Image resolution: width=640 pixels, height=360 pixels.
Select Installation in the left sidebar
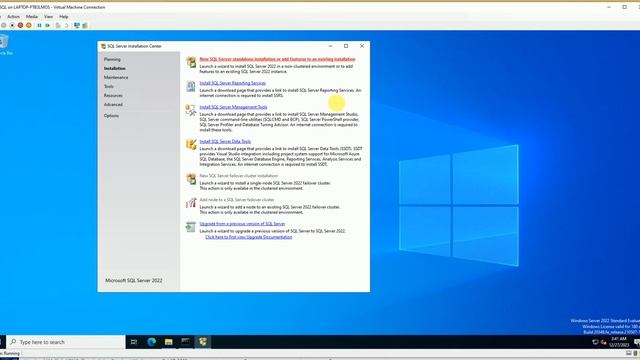click(115, 69)
